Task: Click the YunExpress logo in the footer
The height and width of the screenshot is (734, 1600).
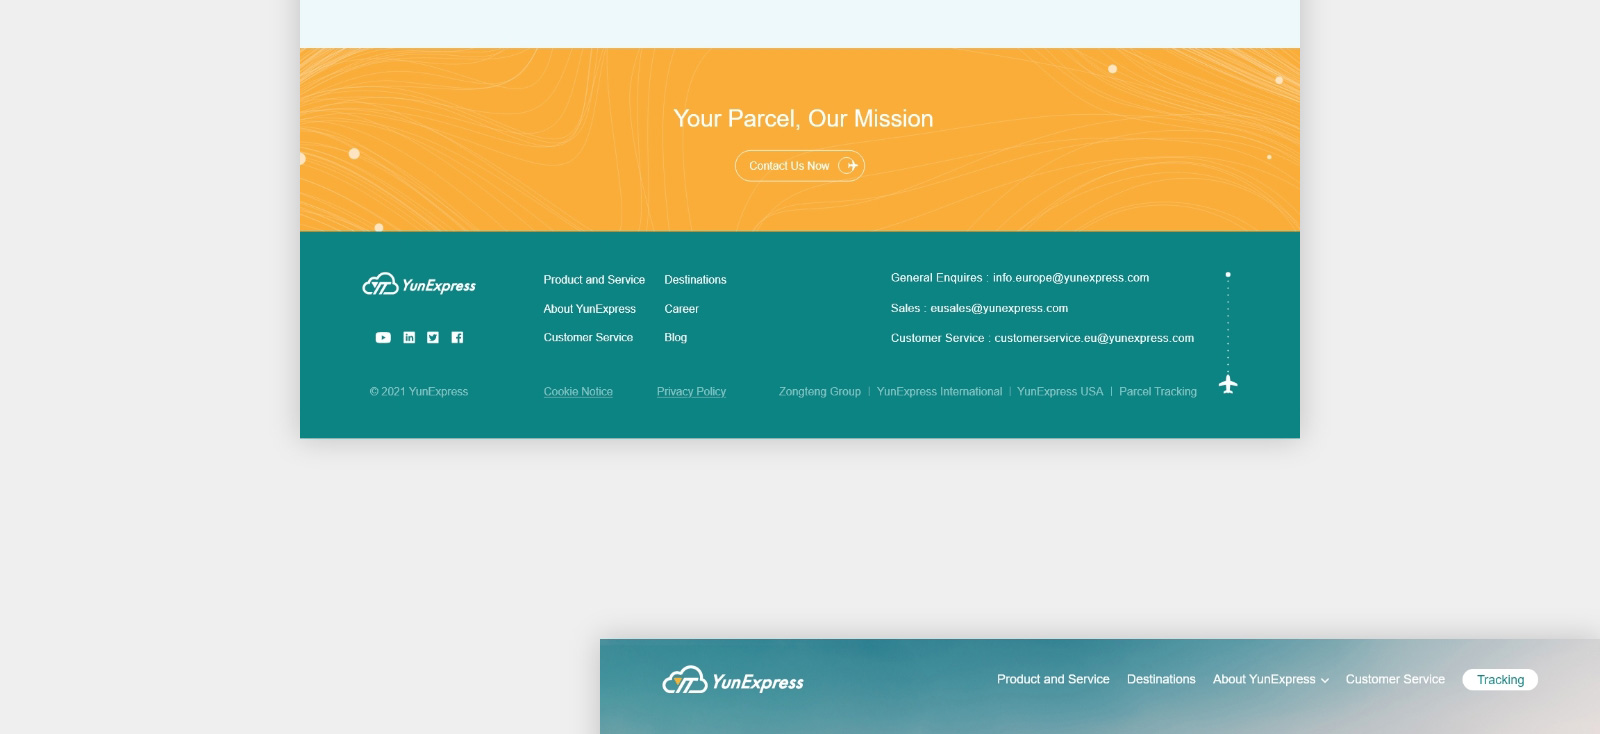Action: coord(419,285)
